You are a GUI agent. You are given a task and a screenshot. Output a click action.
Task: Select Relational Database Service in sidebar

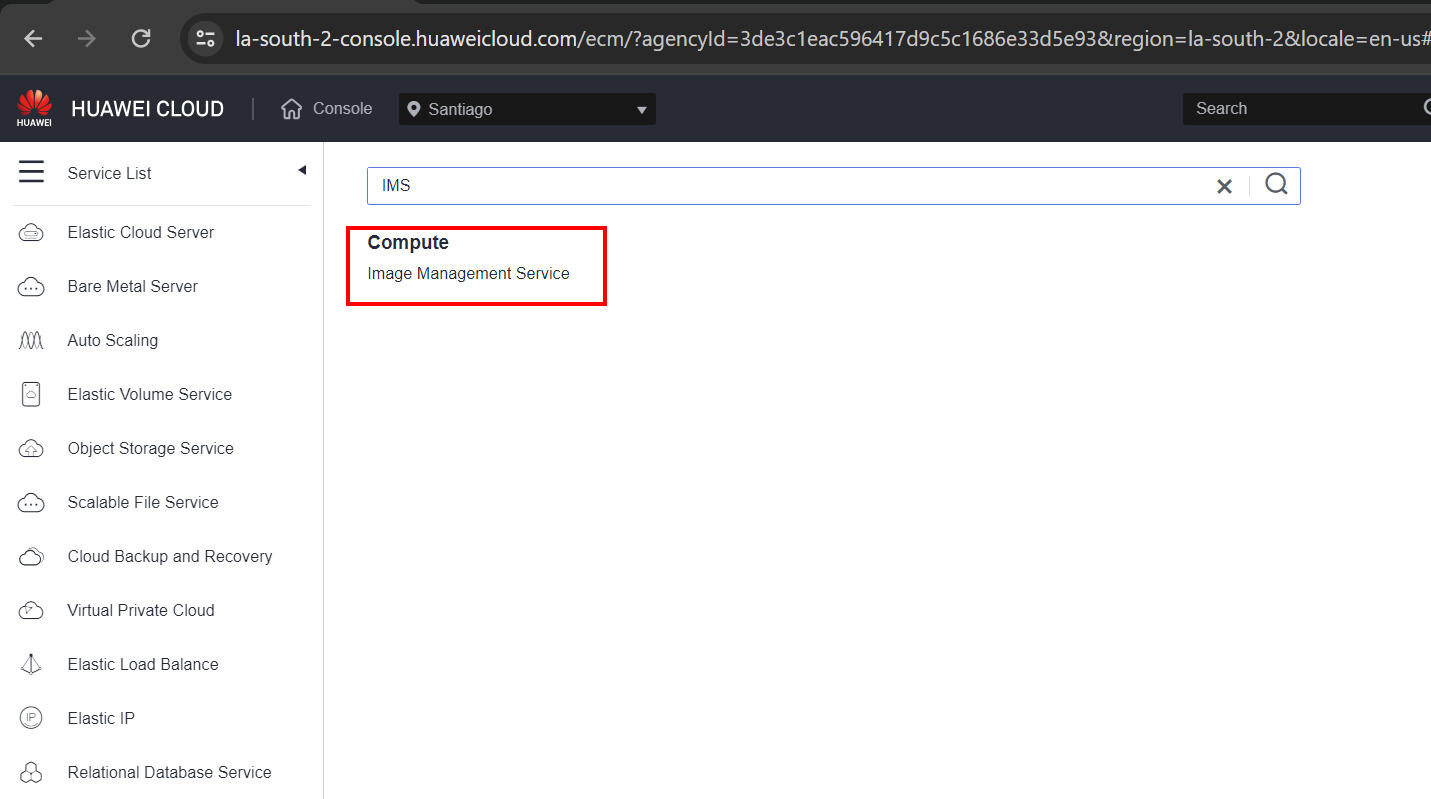(169, 773)
